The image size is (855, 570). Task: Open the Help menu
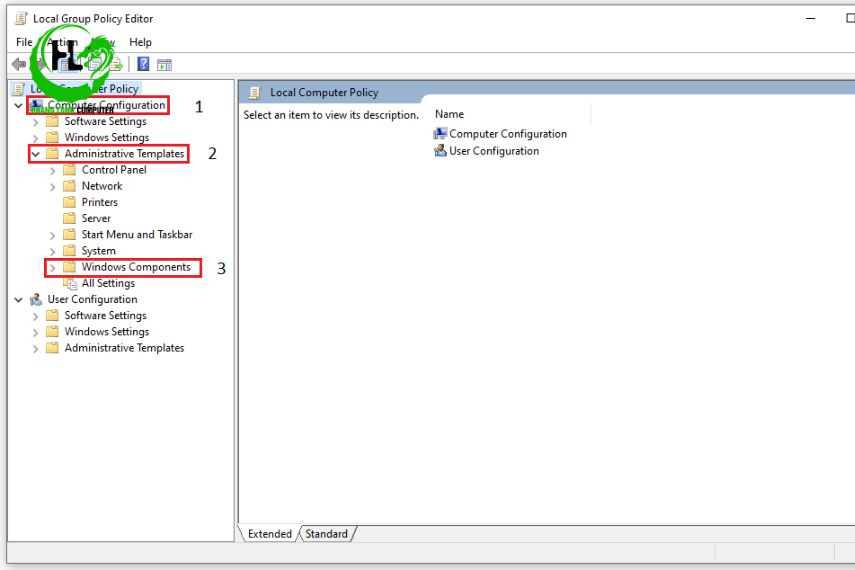(140, 42)
